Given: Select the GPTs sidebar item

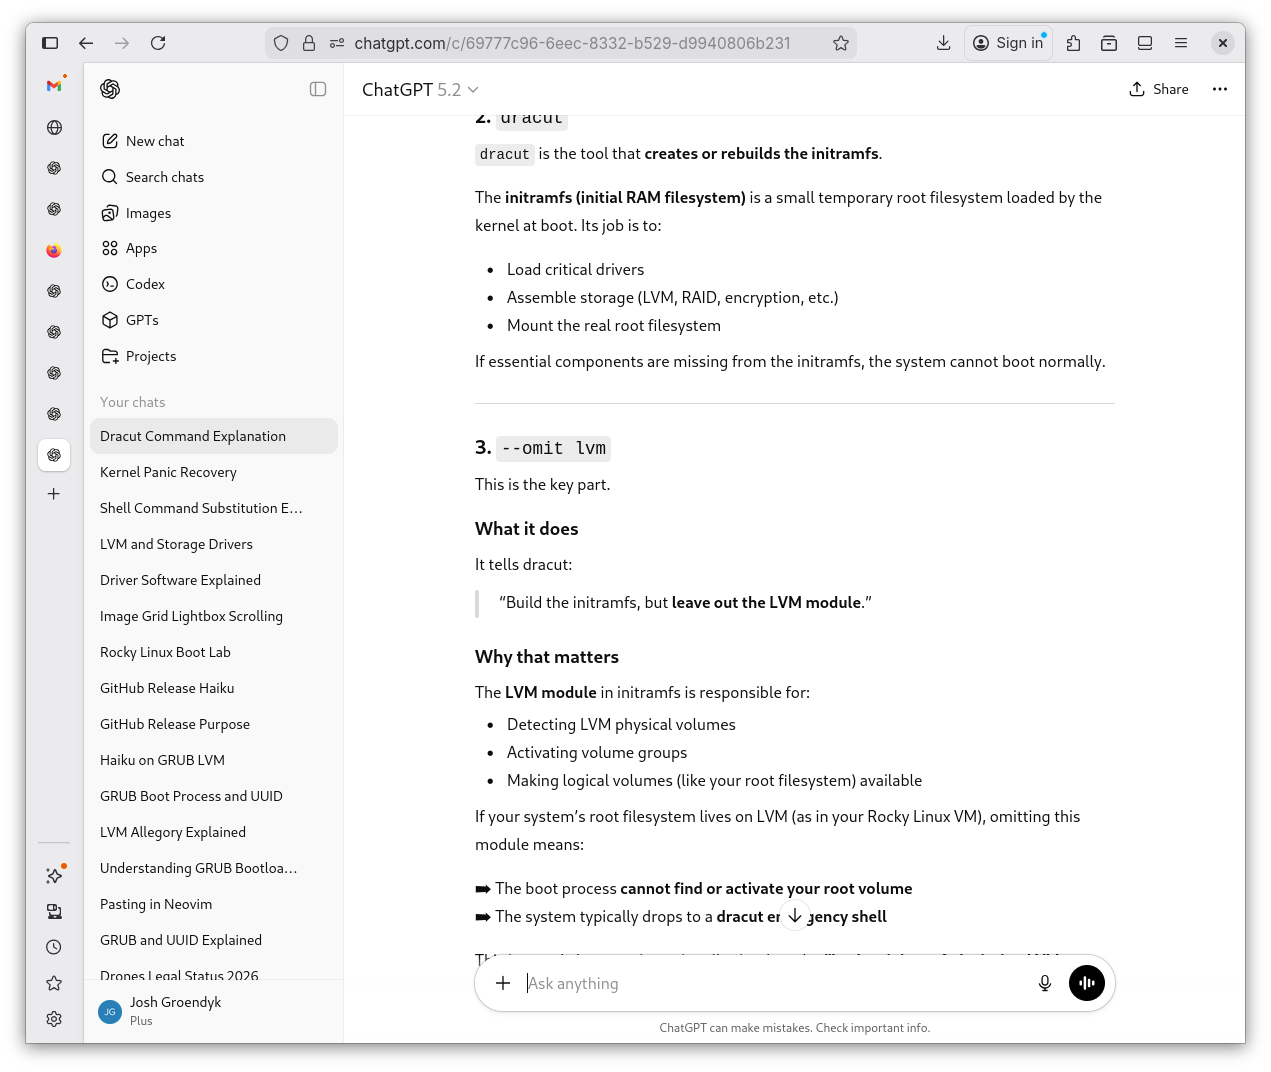Looking at the screenshot, I should pos(142,320).
